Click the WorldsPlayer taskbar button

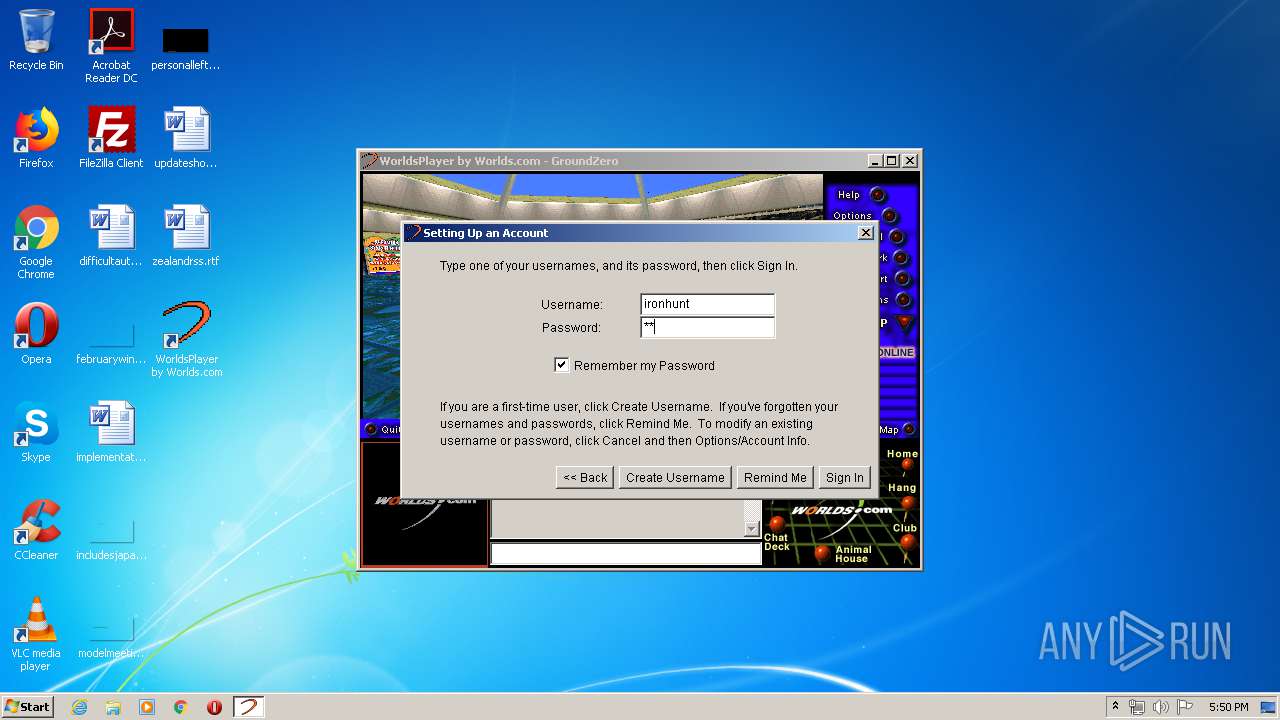coord(249,707)
